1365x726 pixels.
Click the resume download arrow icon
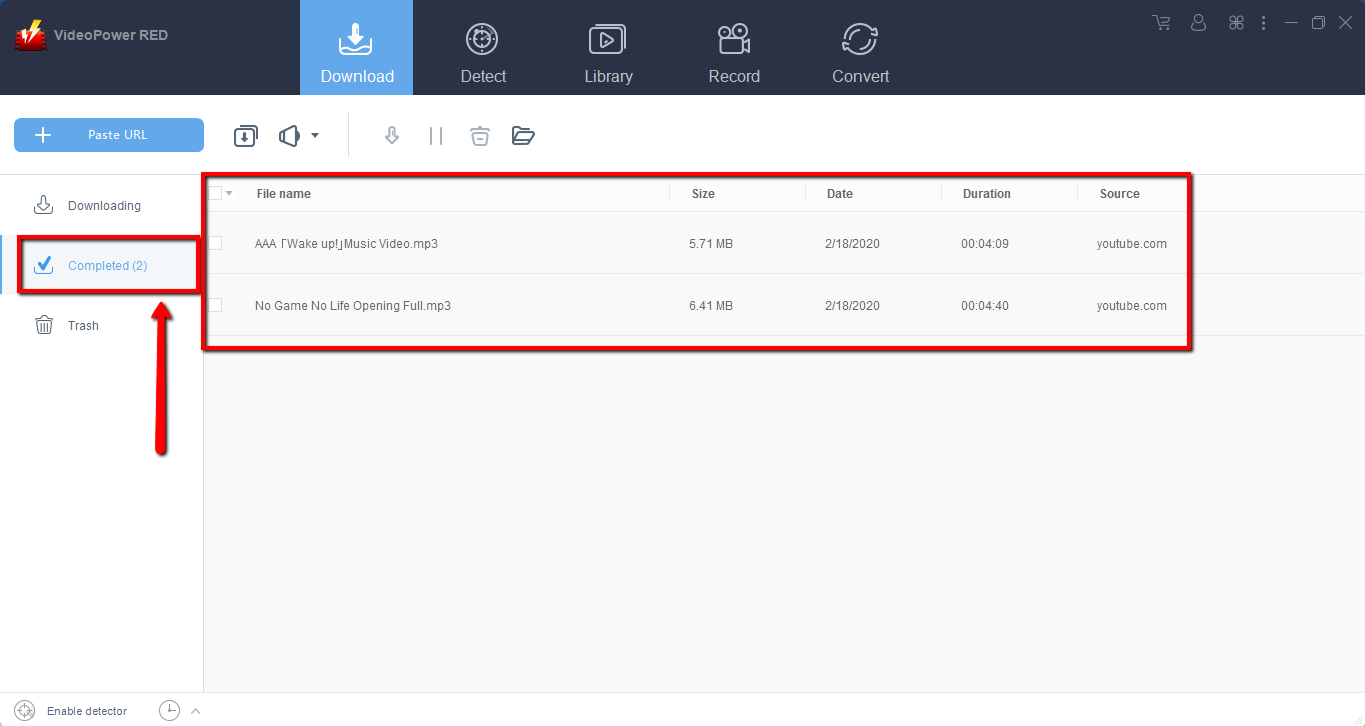392,136
